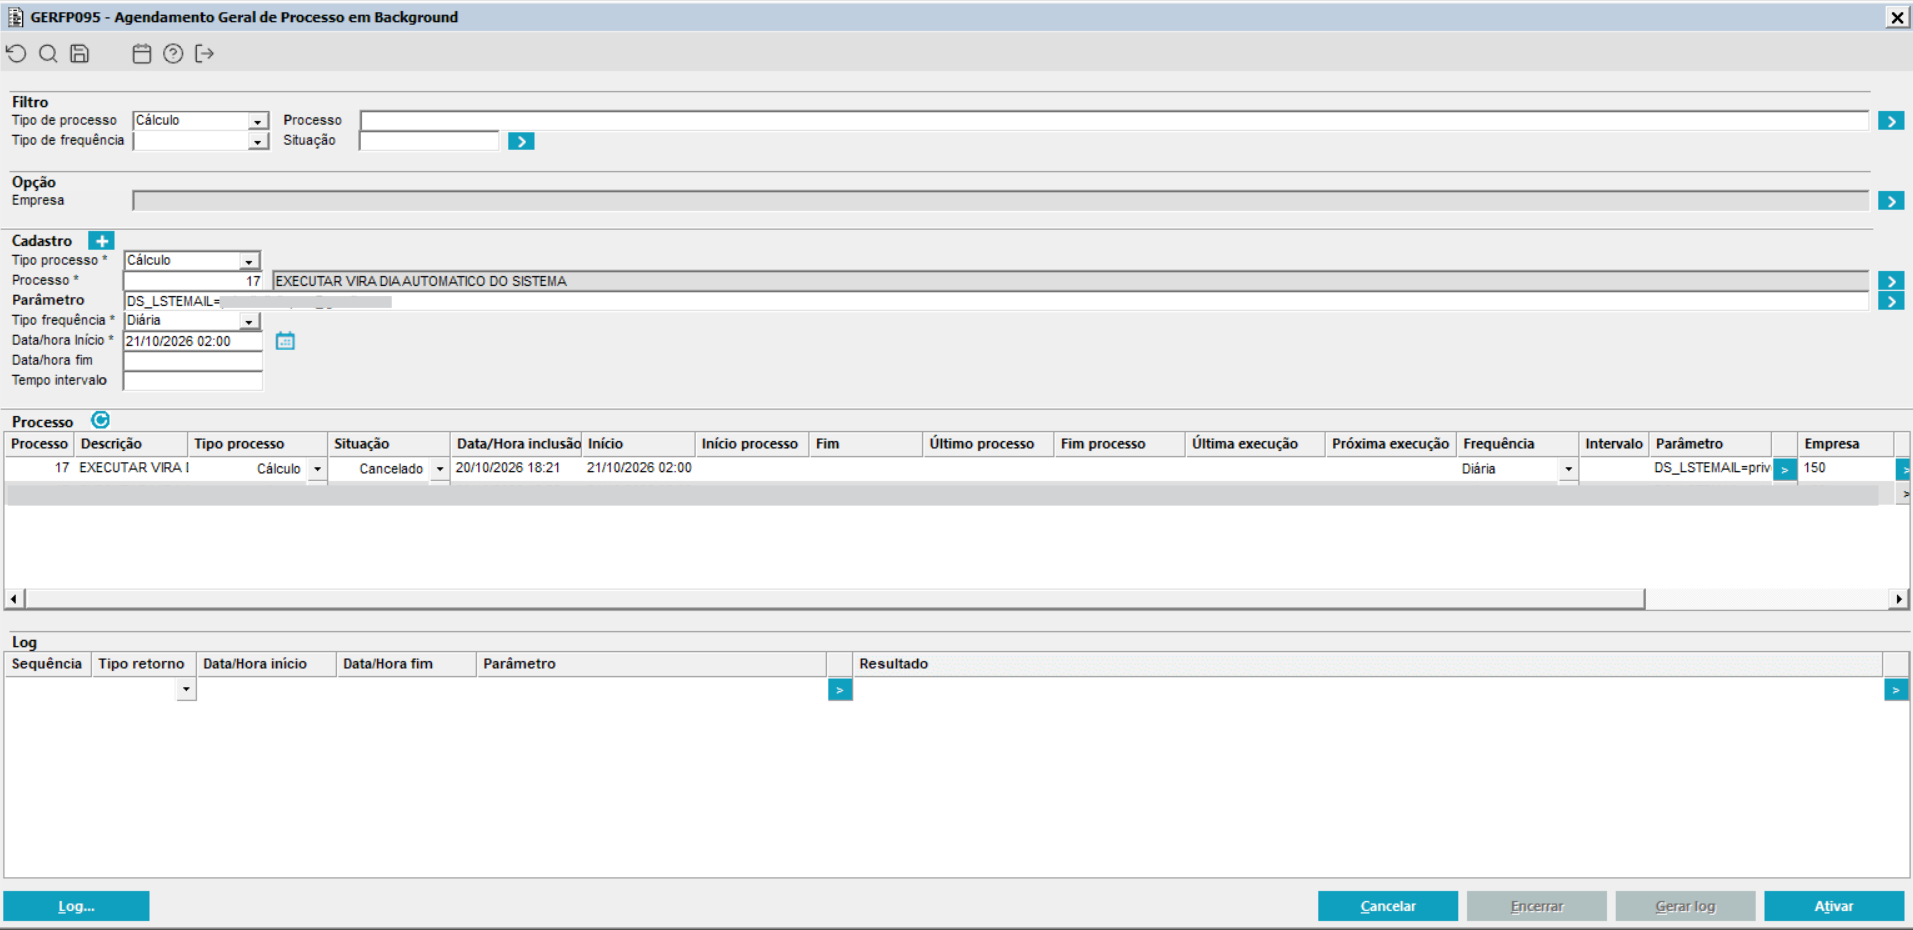Open lookup arrow for Filtro Processo field

click(1891, 121)
